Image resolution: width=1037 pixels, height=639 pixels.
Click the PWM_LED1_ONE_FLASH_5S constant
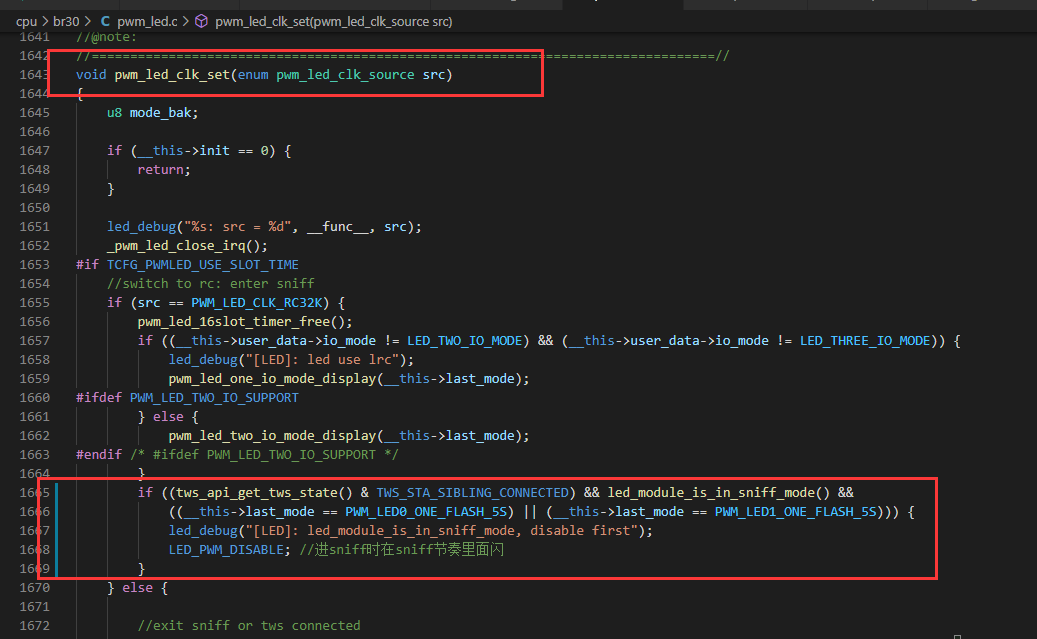click(796, 512)
